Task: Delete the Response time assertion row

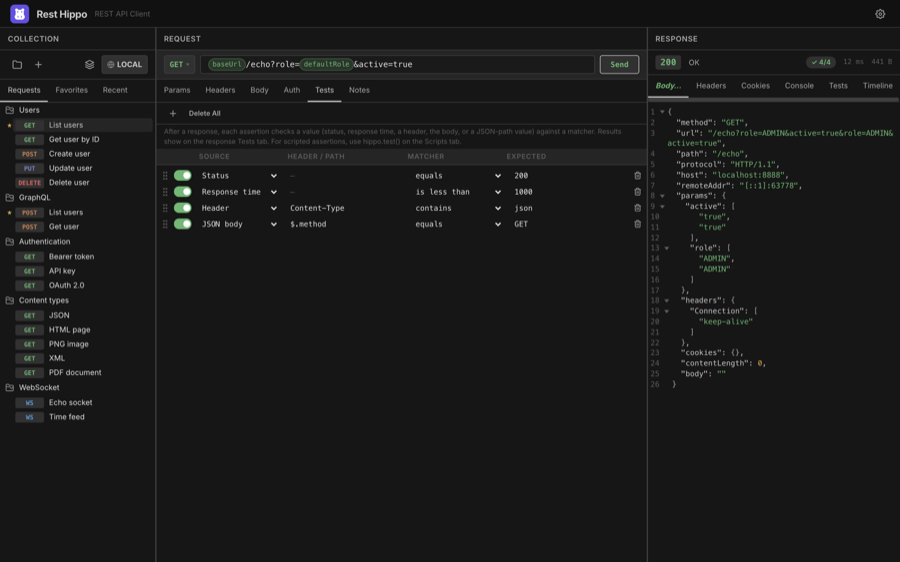Action: point(637,192)
